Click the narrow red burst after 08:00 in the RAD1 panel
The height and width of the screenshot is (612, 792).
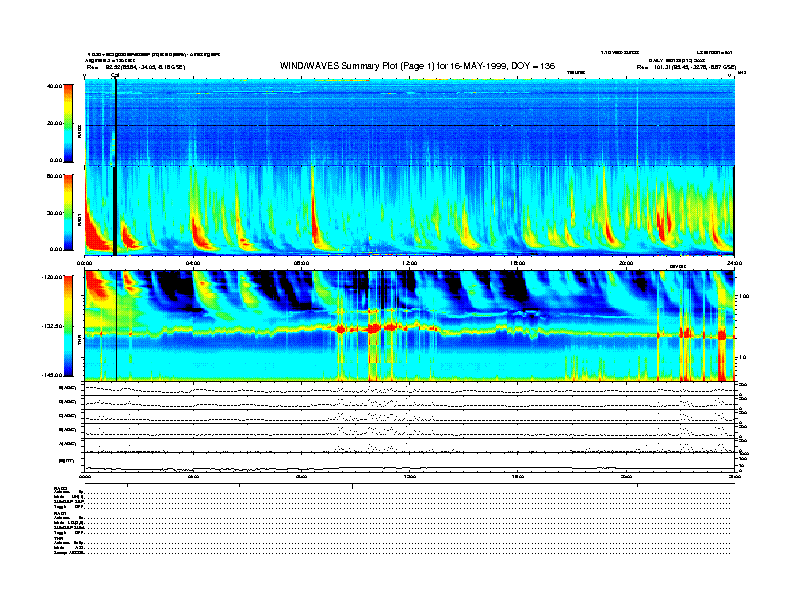click(316, 222)
